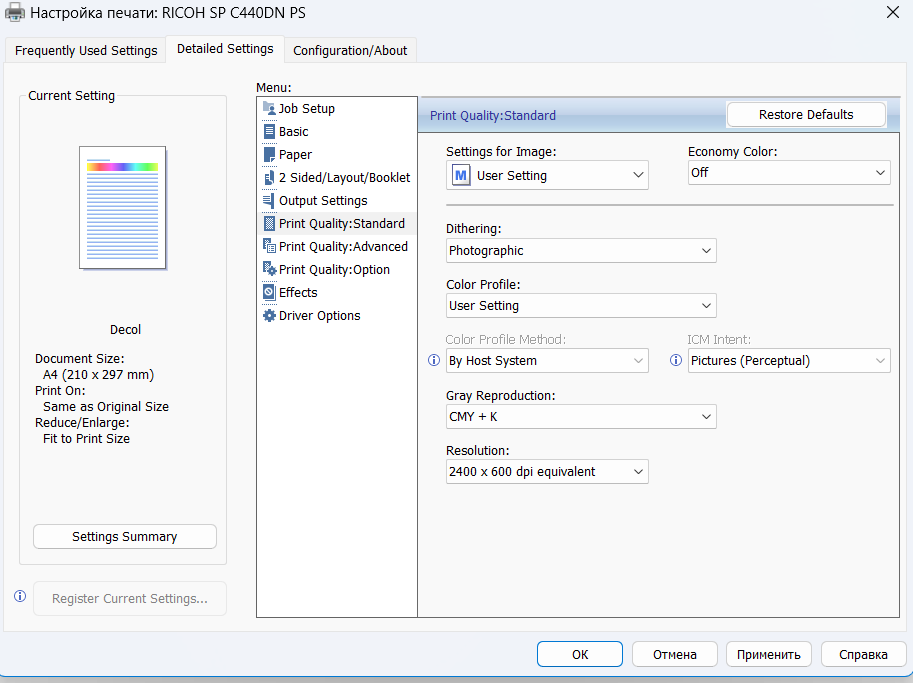Select the Print Quality:Option icon
Screen dimensions: 913x683
click(x=269, y=270)
